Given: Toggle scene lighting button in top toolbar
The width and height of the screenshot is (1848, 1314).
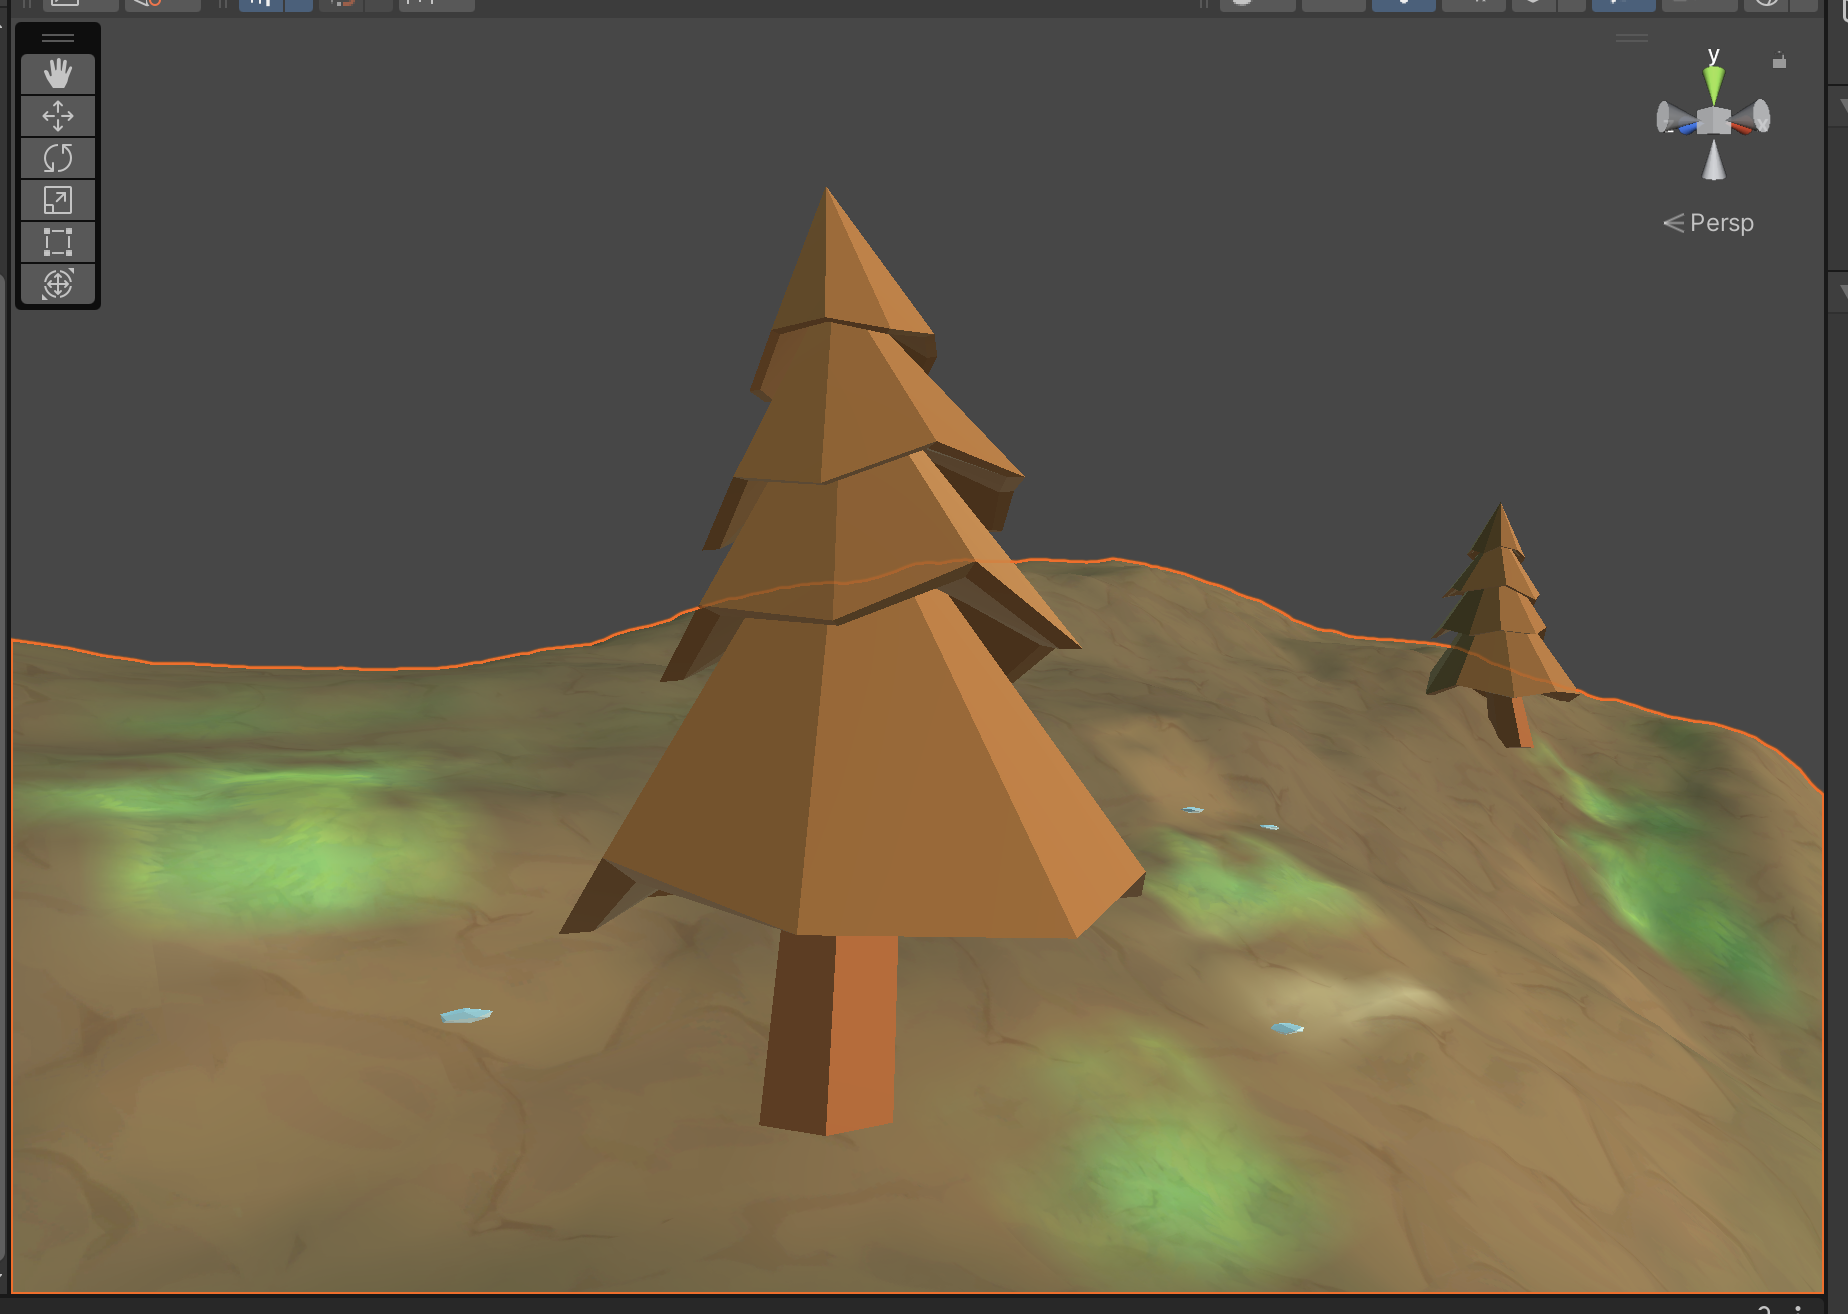Looking at the screenshot, I should click(x=1403, y=4).
